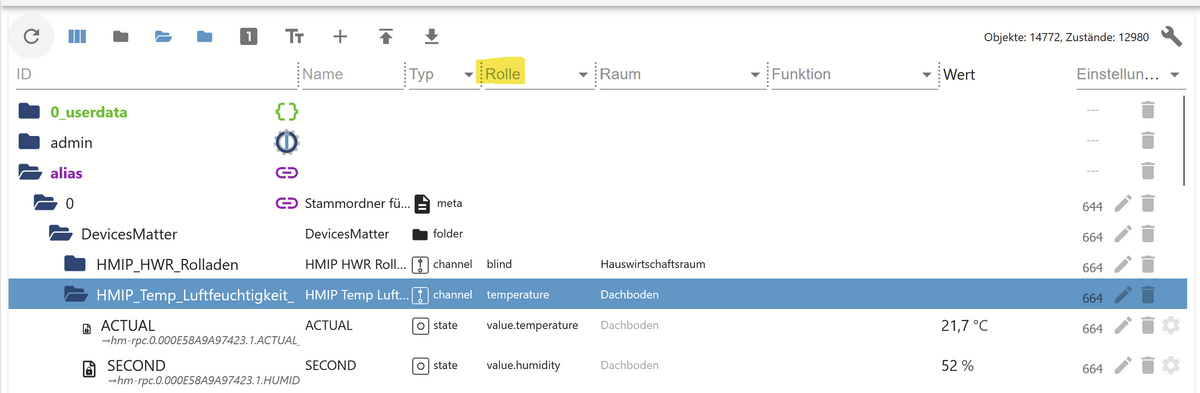The image size is (1200, 393).
Task: Click the refresh objects tree icon
Action: (31, 37)
